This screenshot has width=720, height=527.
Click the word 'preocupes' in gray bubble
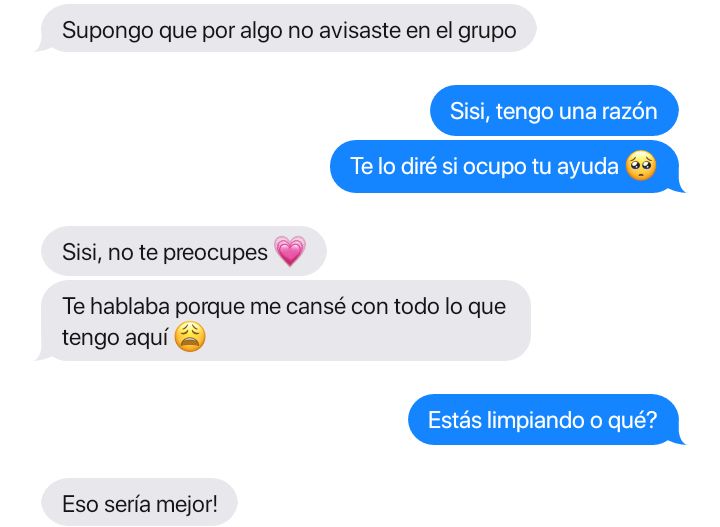click(215, 253)
